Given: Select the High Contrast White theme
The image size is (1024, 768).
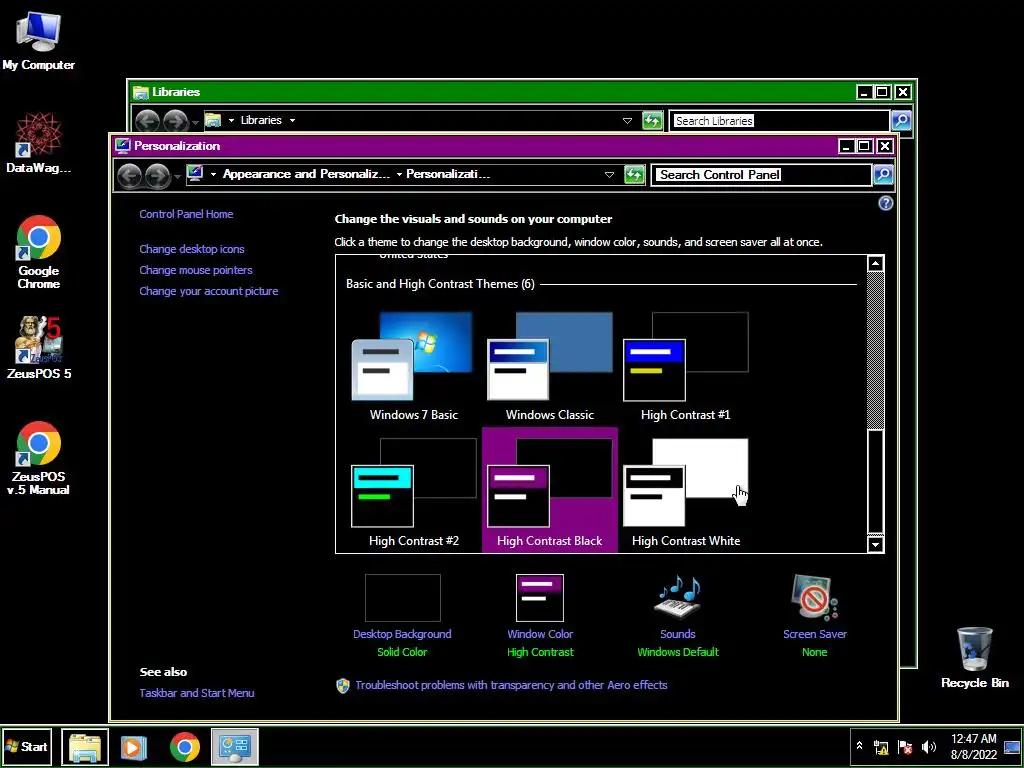Looking at the screenshot, I should tap(685, 492).
